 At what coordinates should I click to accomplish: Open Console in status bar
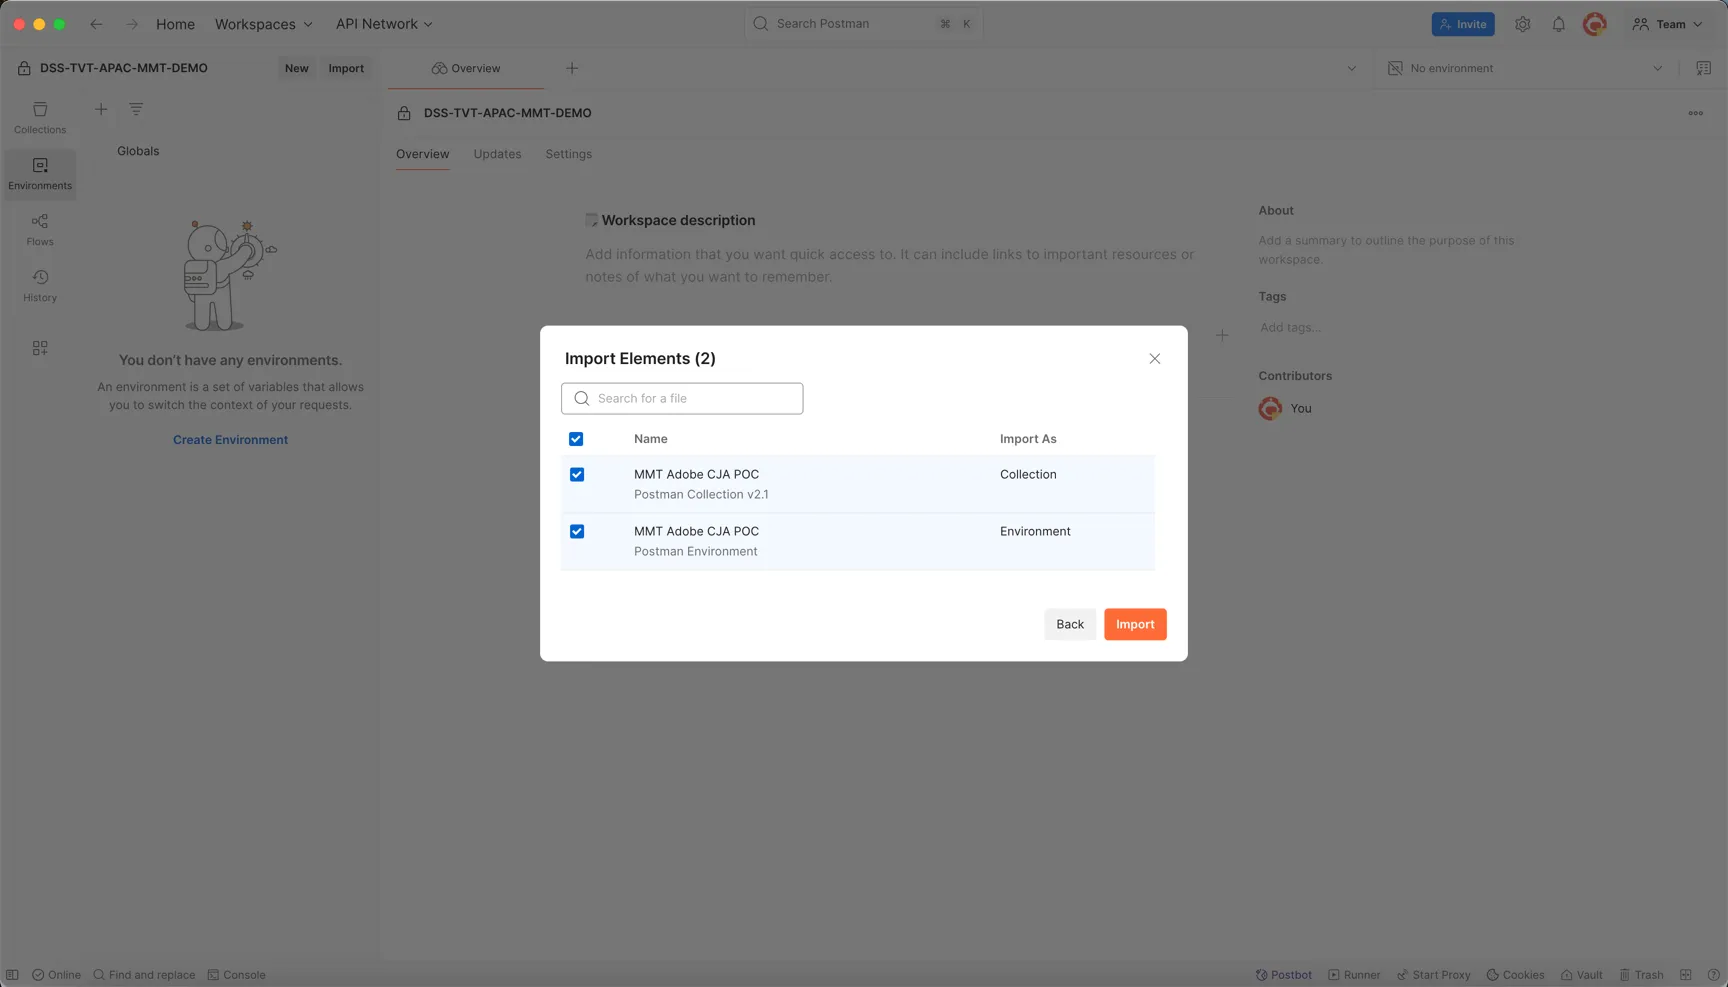pos(236,975)
